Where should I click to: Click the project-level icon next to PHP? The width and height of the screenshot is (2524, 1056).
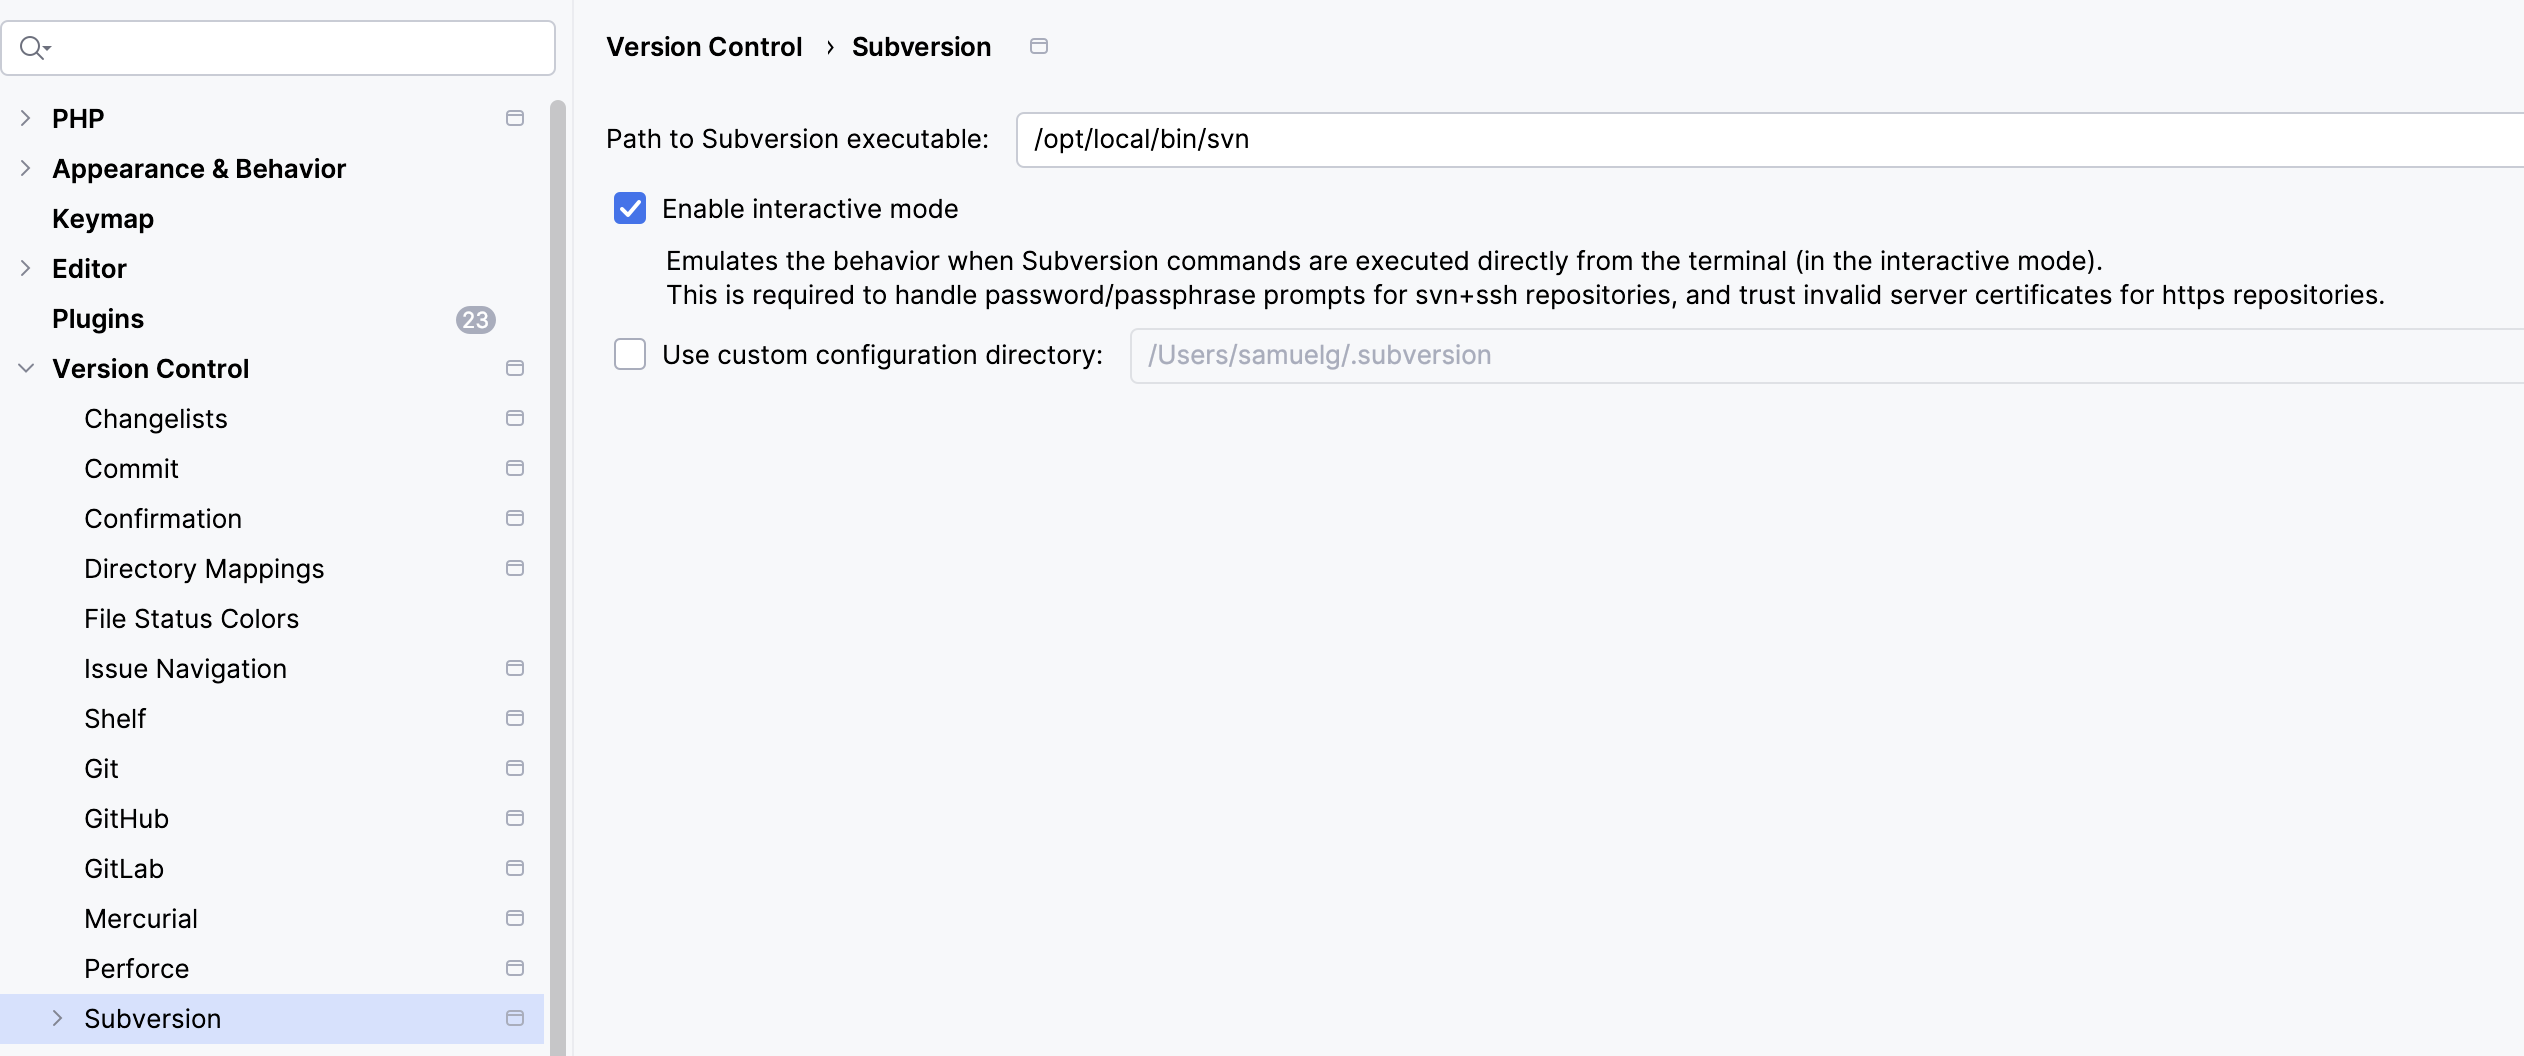click(515, 118)
